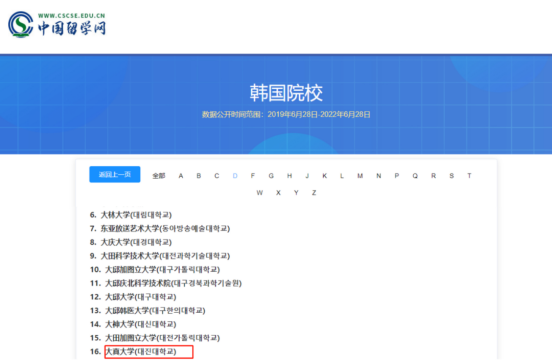Filter schools by letter J
This screenshot has height=360, width=552.
(307, 176)
